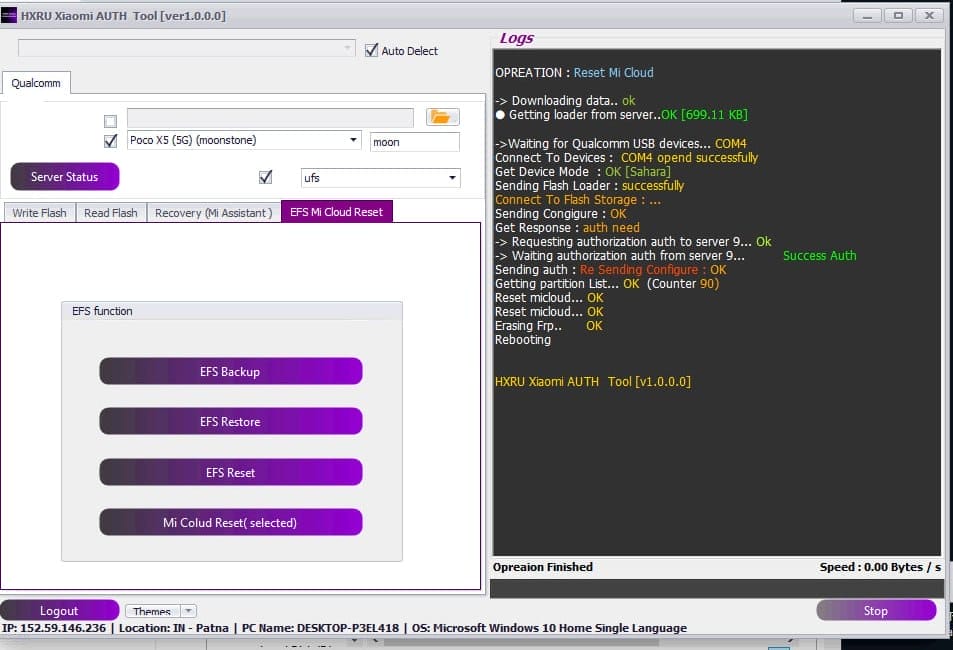Screen dimensions: 953x650
Task: Open the port selection dropdown at top
Action: click(x=348, y=48)
